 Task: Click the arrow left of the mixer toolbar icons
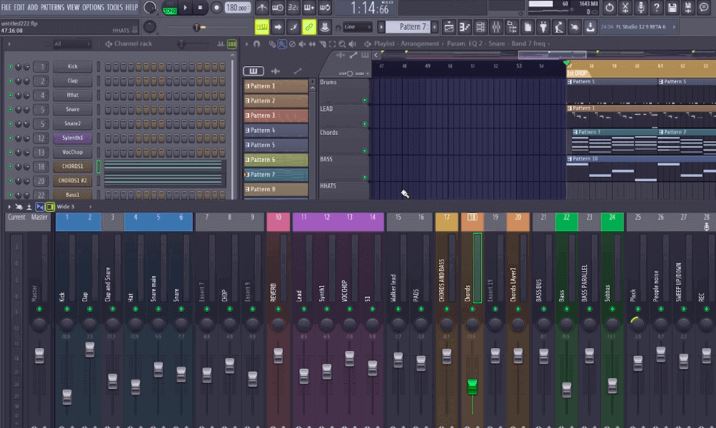9,207
